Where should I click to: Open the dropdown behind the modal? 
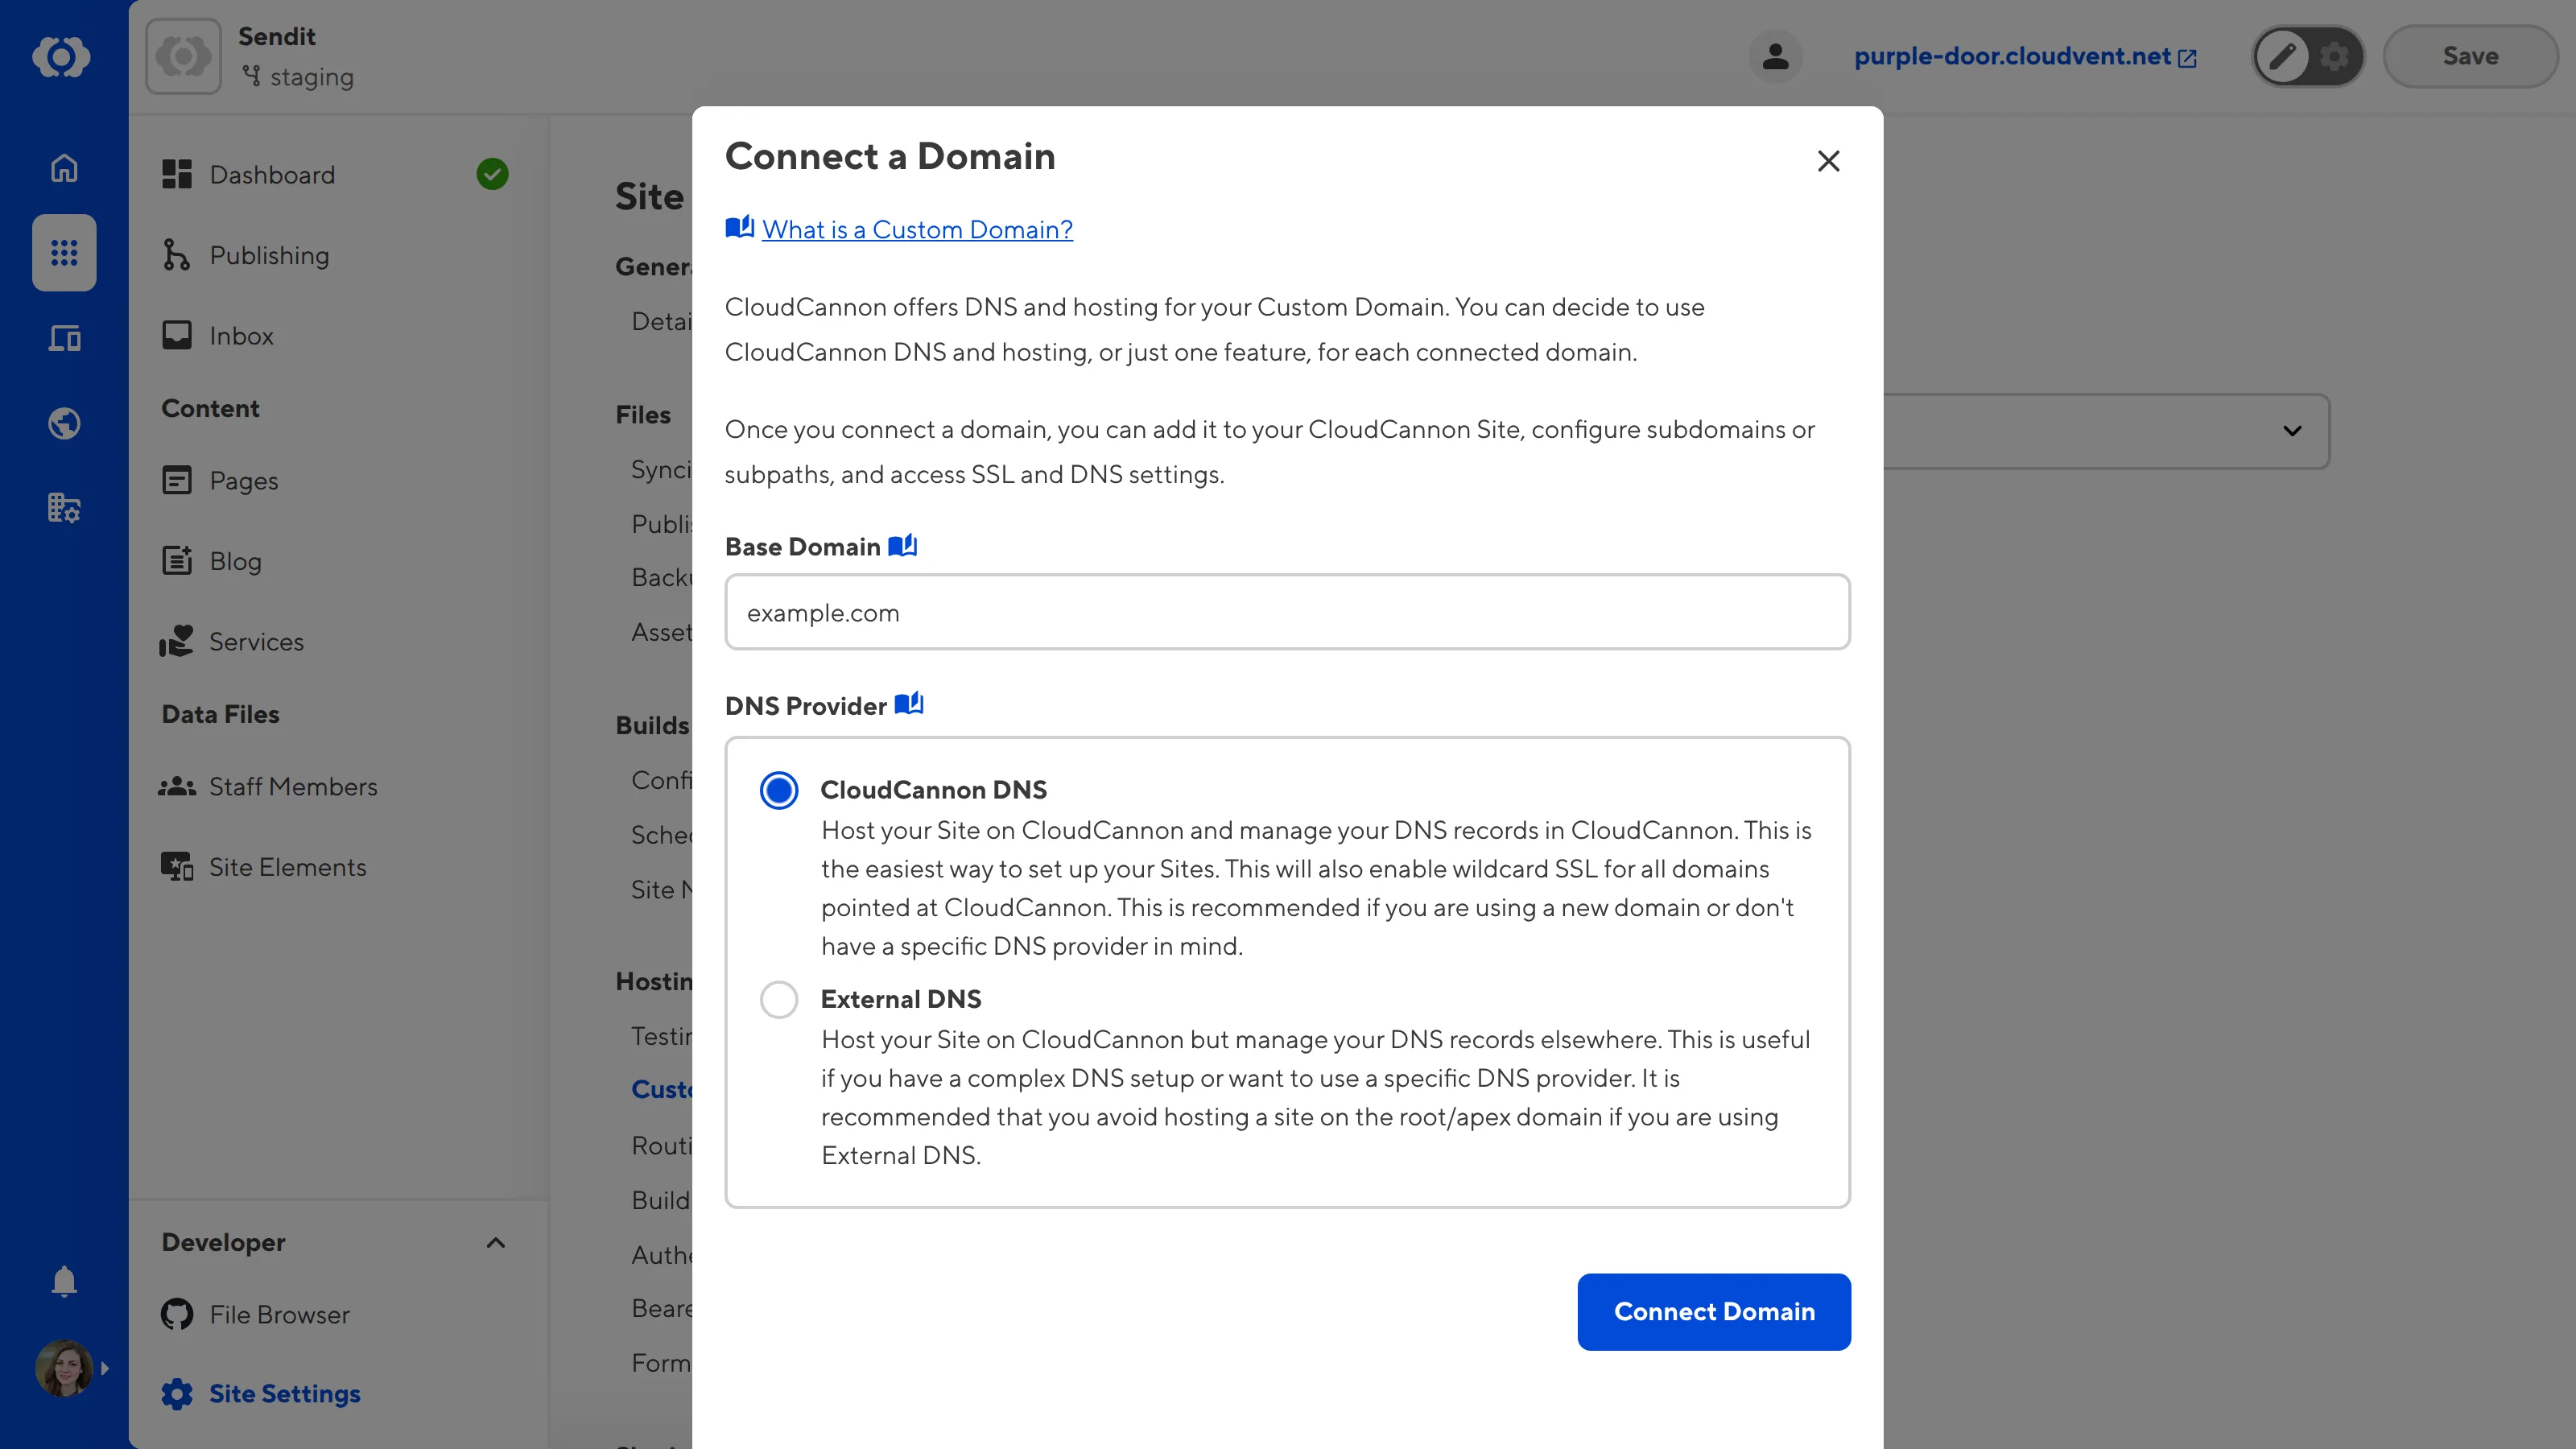pos(2293,431)
